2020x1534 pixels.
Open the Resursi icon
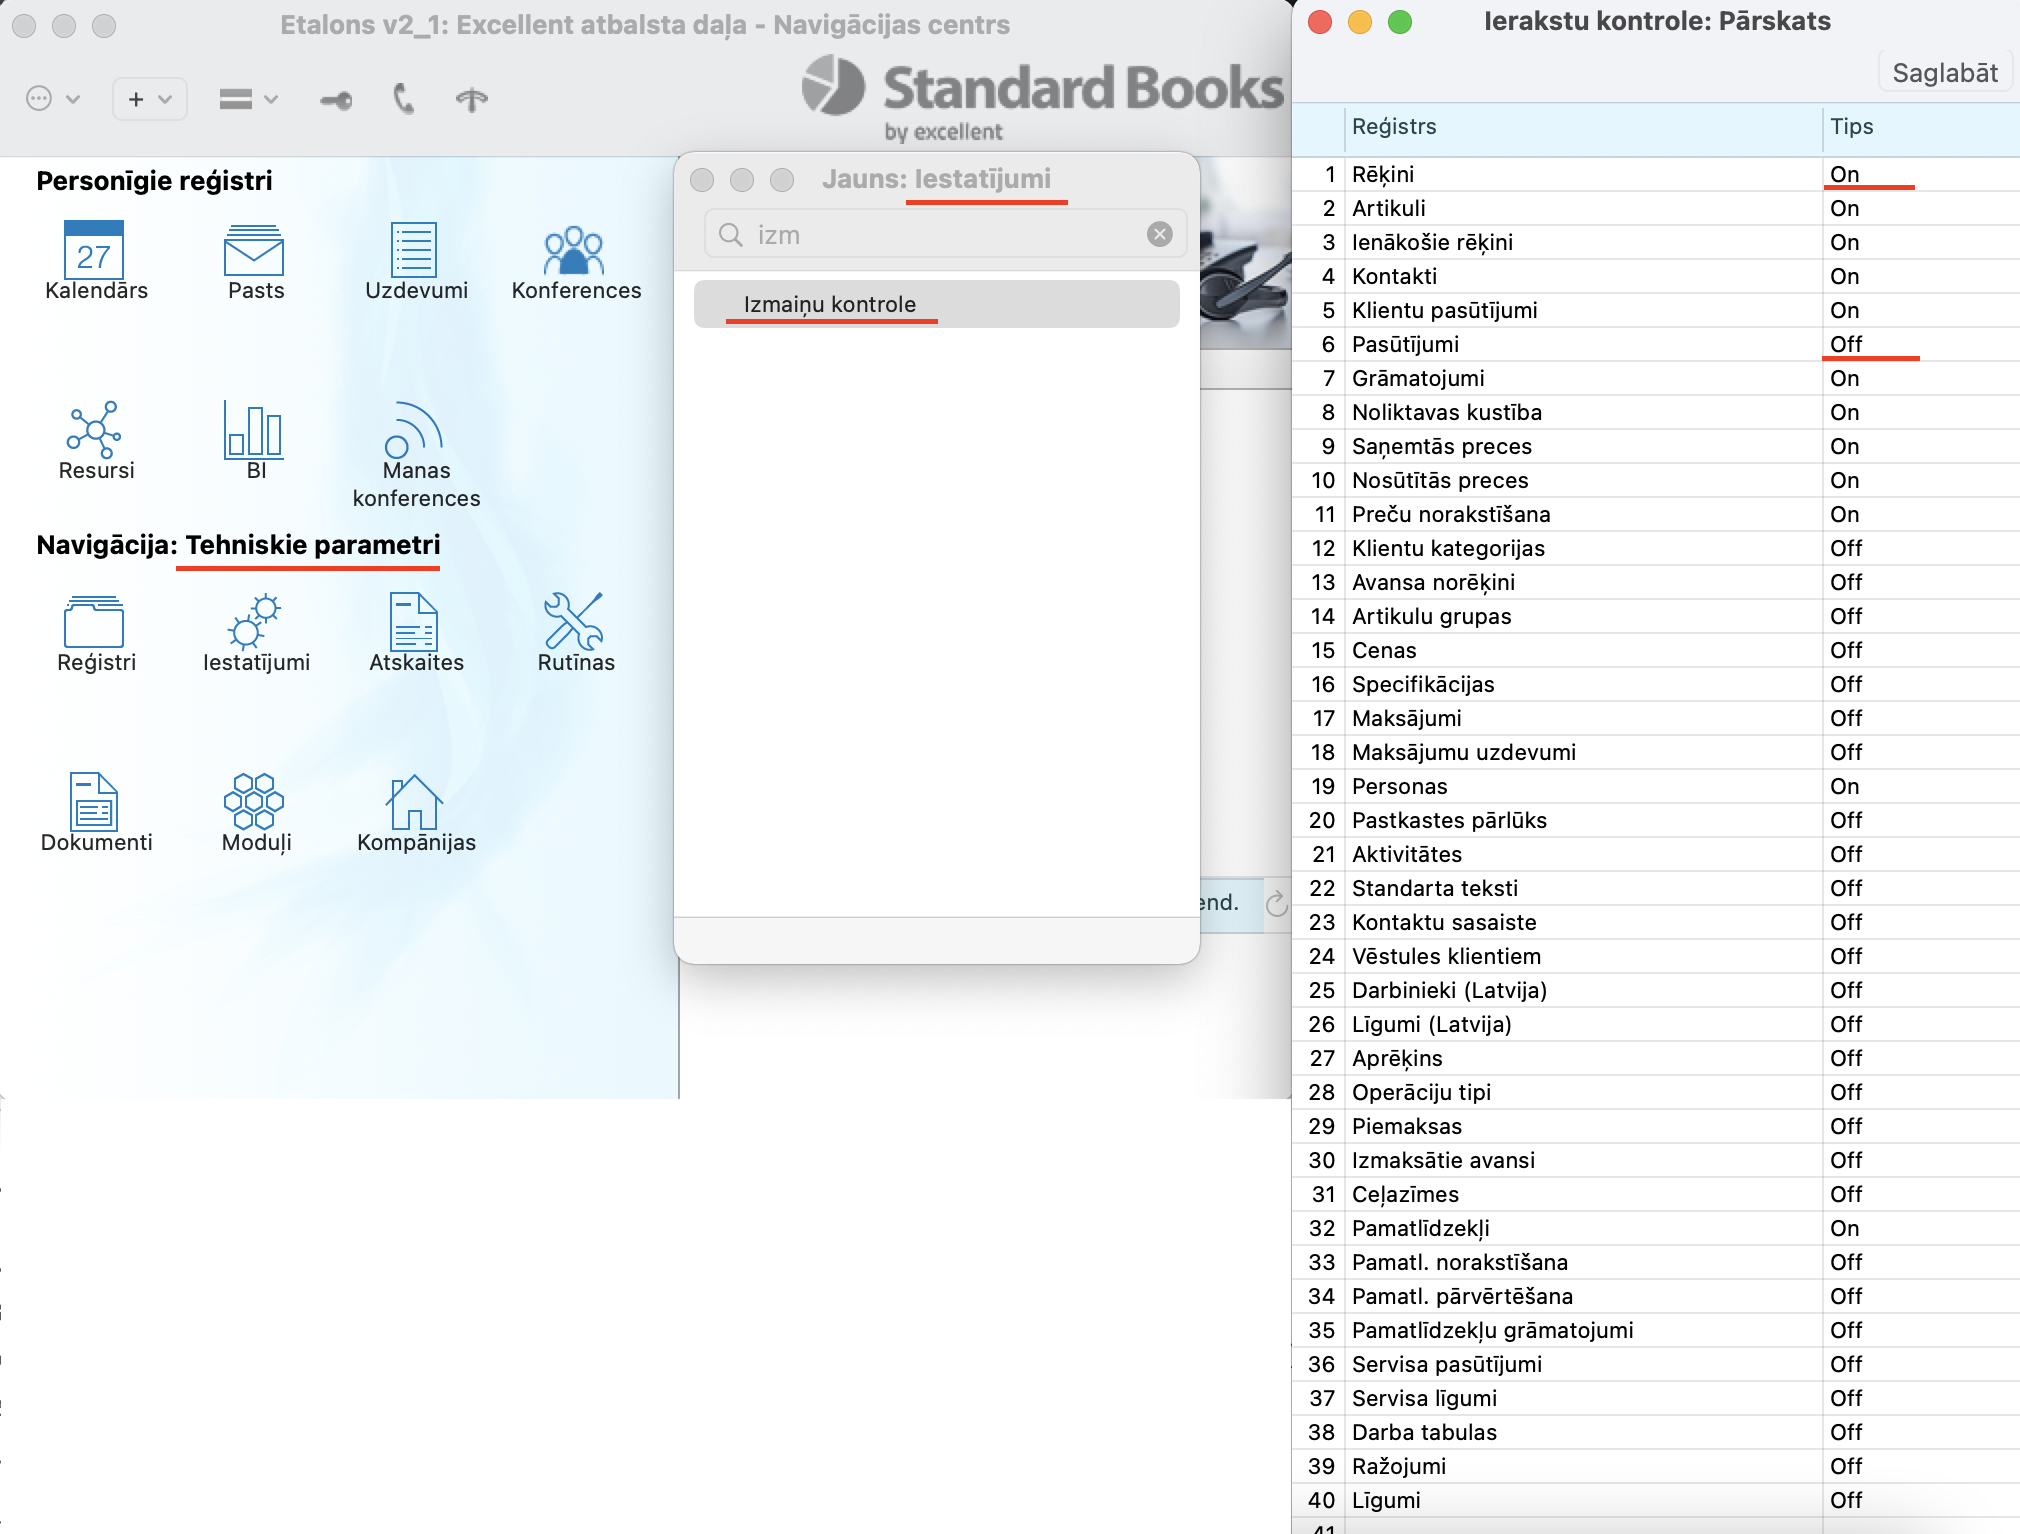point(95,430)
